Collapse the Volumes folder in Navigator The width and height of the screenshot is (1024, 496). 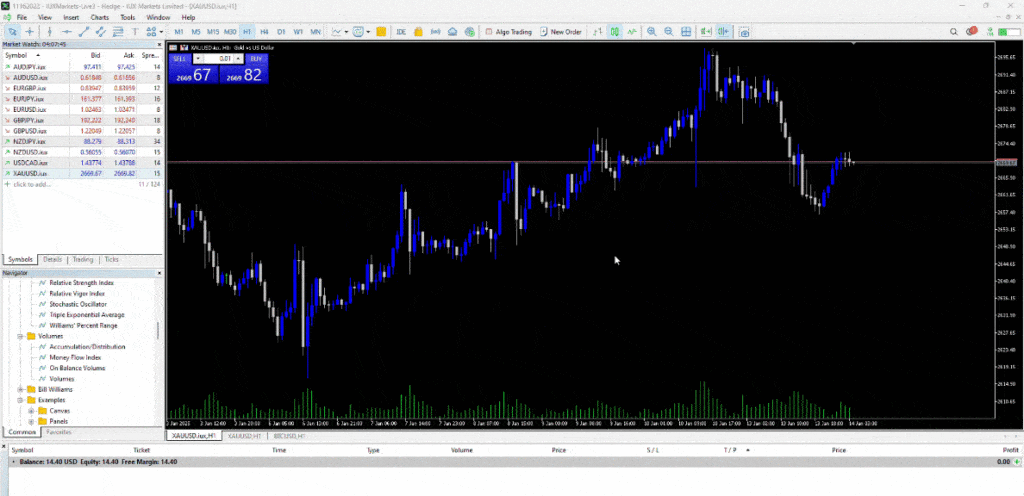[19, 337]
